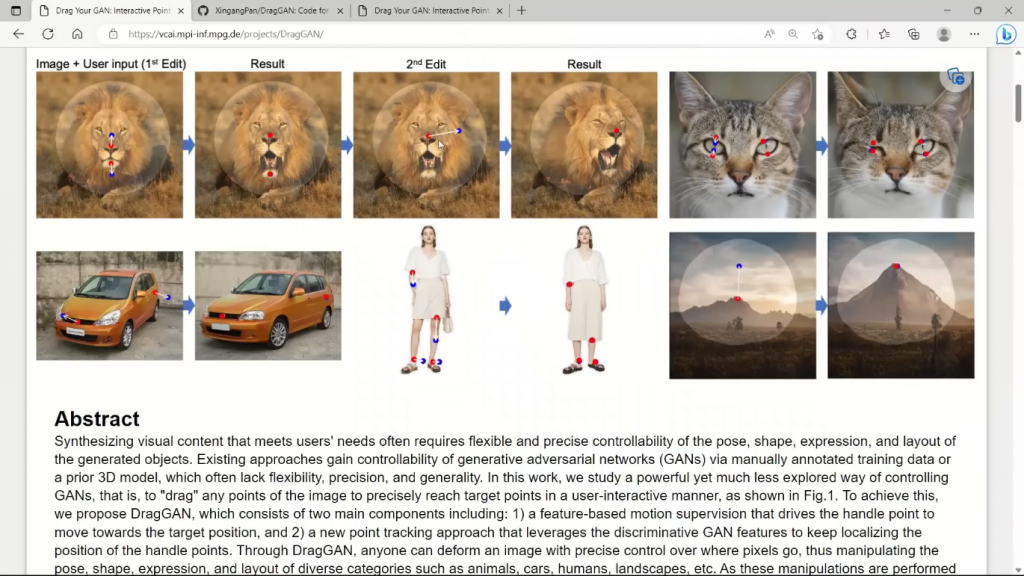The image size is (1024, 576).
Task: Go back to the previous page
Action: point(18,34)
